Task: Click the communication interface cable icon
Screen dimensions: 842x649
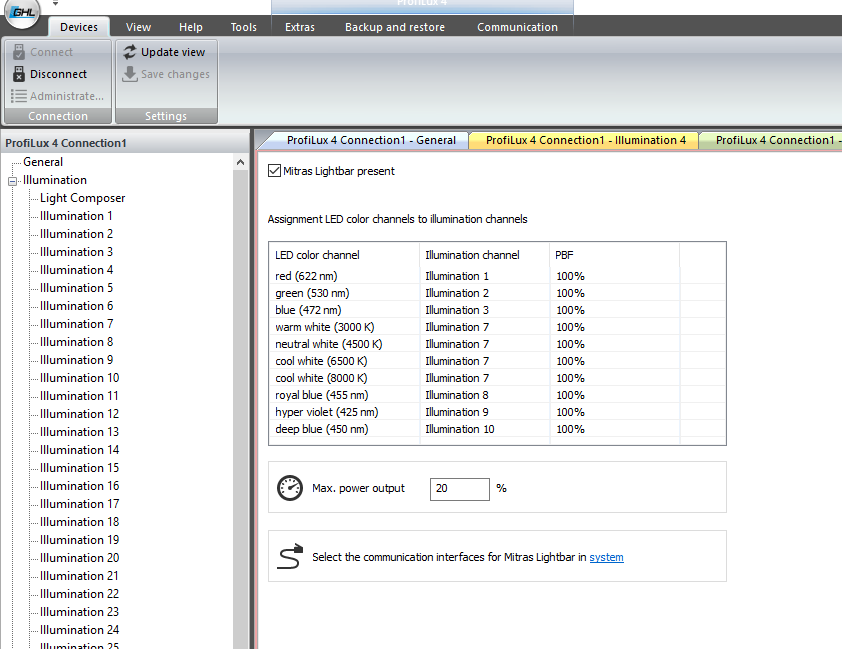Action: tap(290, 557)
